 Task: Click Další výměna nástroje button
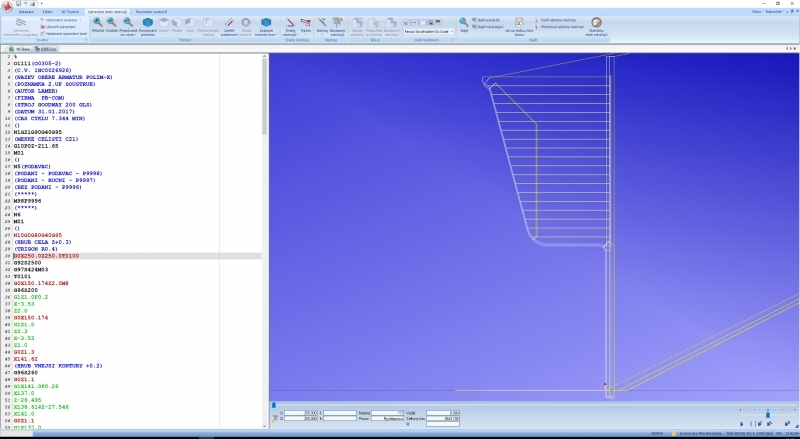[557, 19]
